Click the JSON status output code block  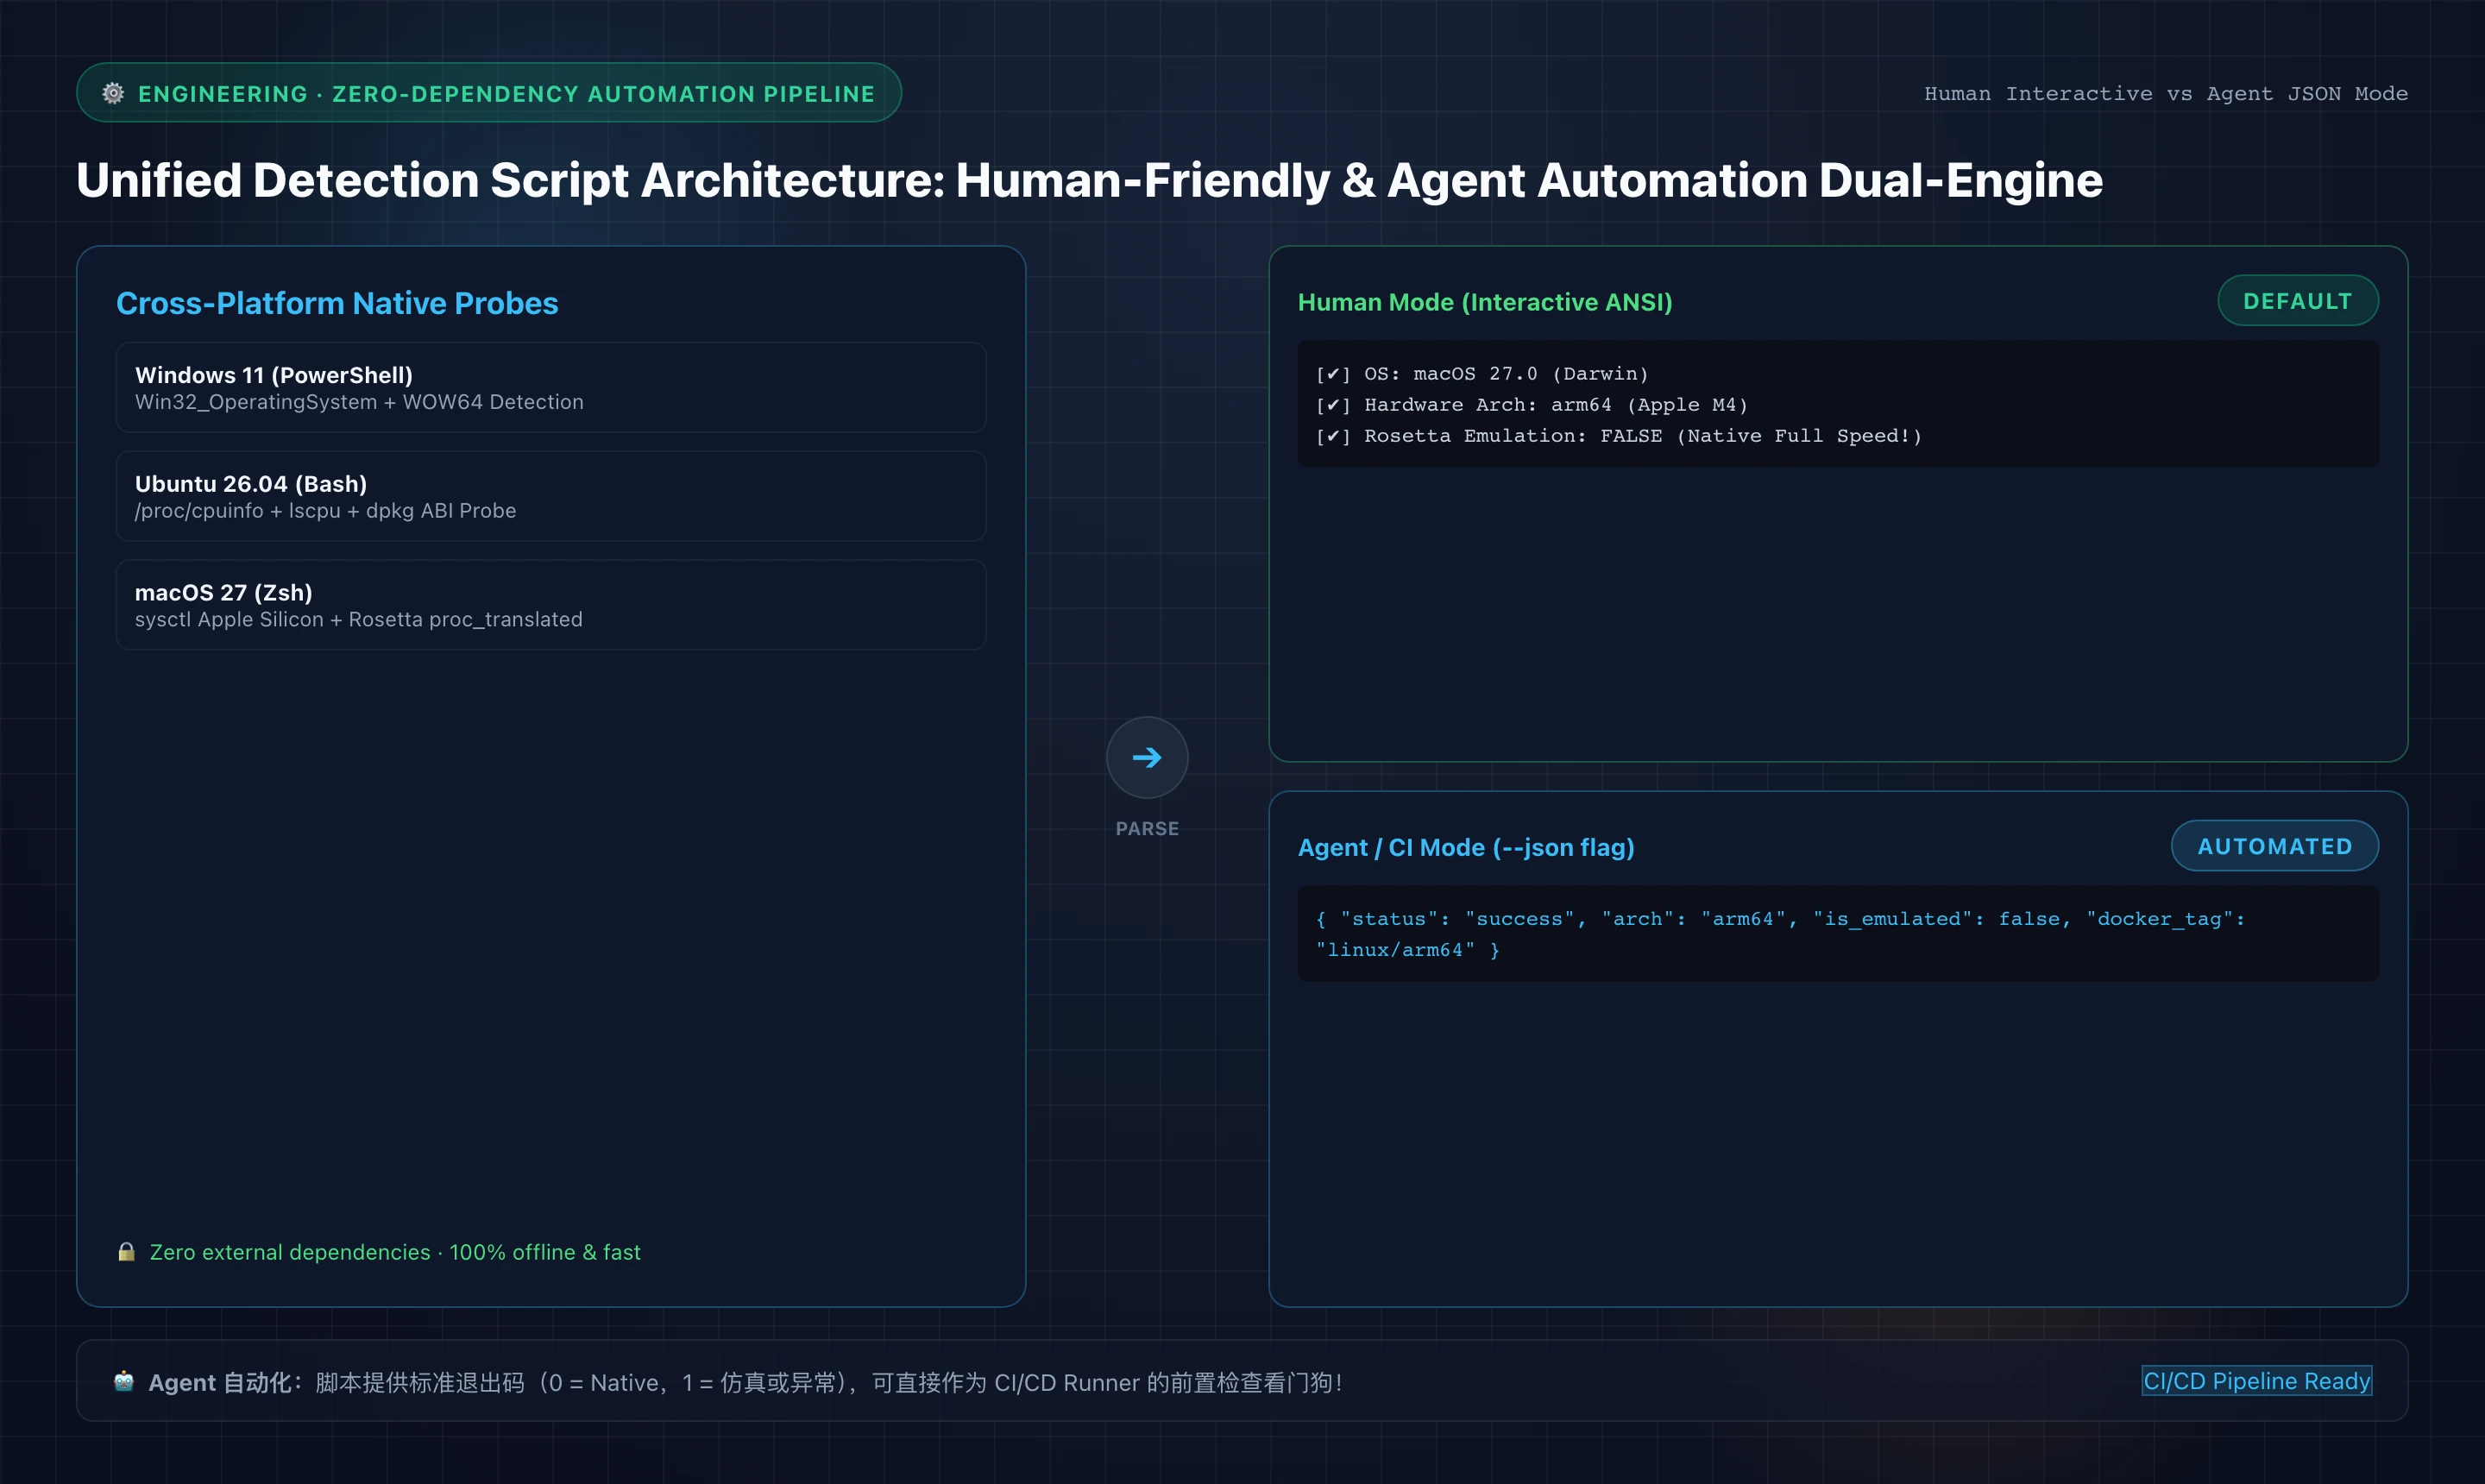click(1838, 934)
